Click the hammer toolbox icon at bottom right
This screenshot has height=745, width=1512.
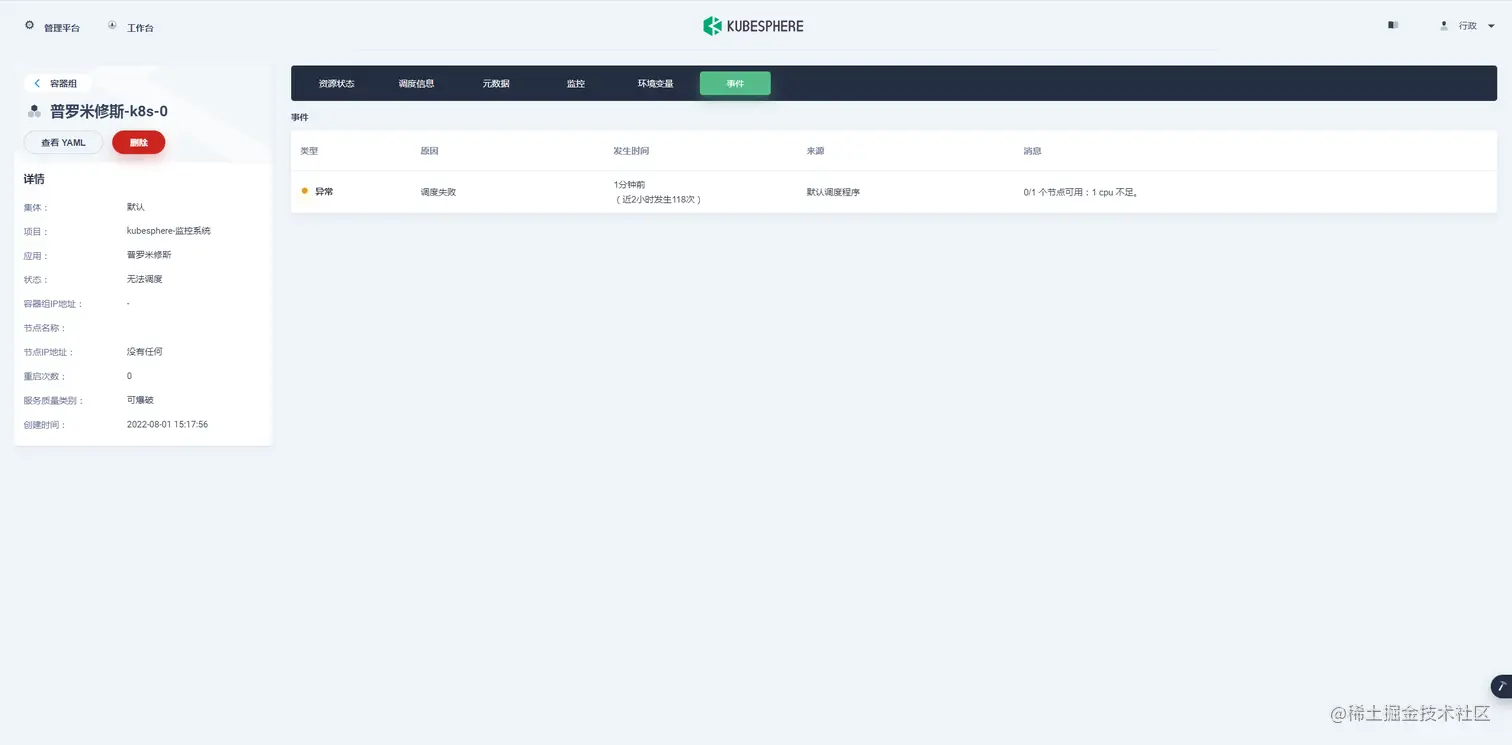[x=1501, y=686]
